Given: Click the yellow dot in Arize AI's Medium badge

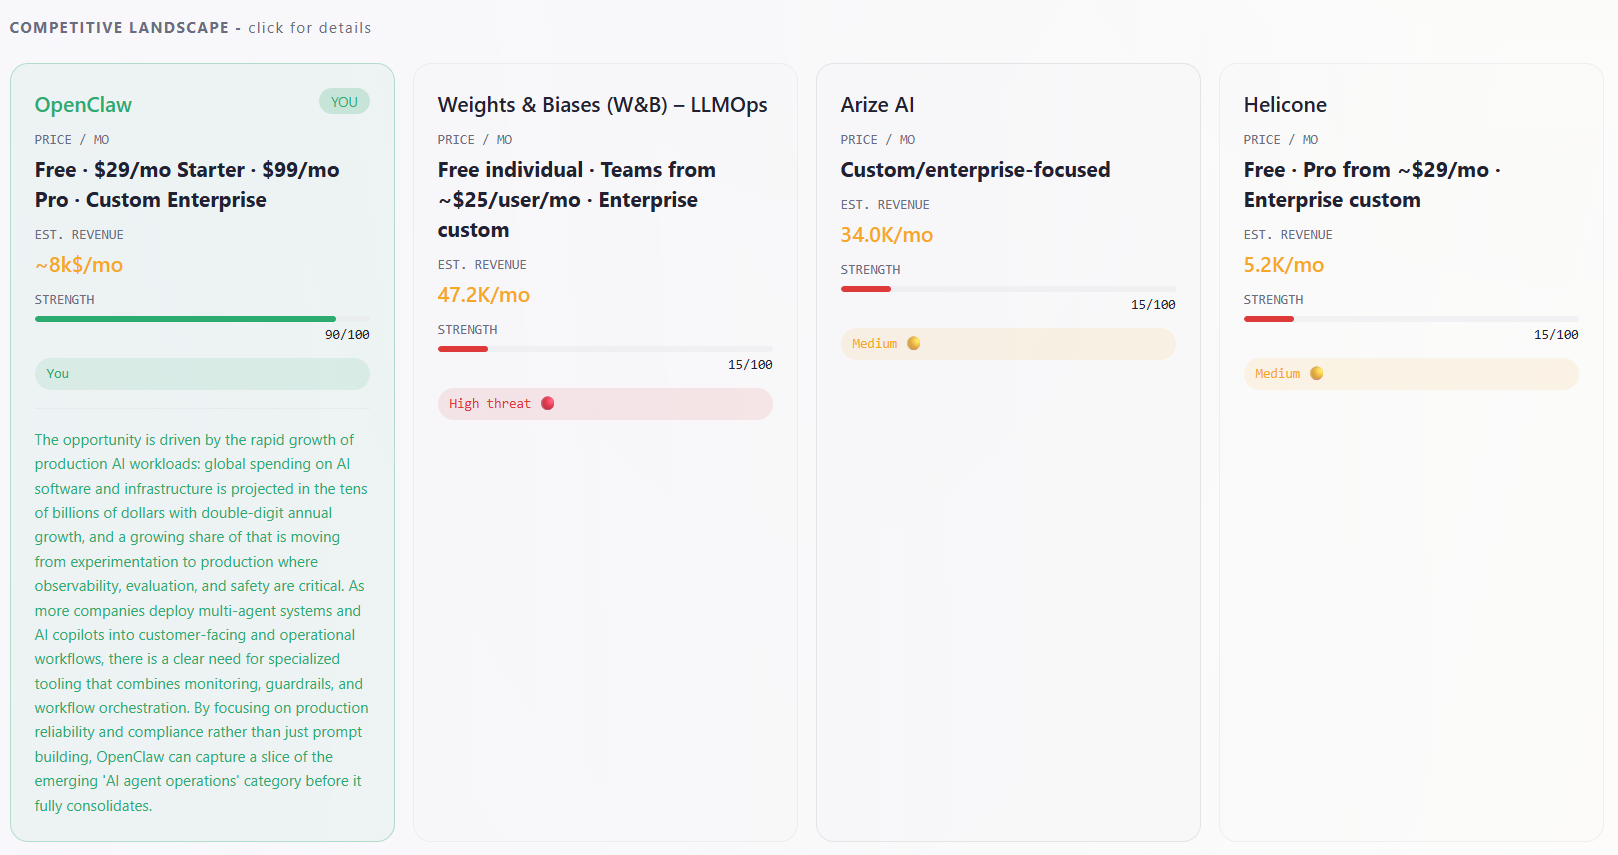Looking at the screenshot, I should pyautogui.click(x=913, y=344).
